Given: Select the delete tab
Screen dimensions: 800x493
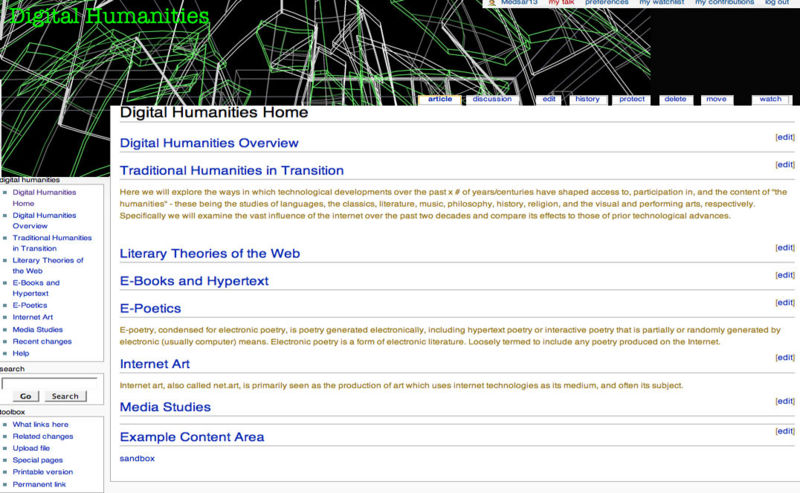Looking at the screenshot, I should 676,99.
